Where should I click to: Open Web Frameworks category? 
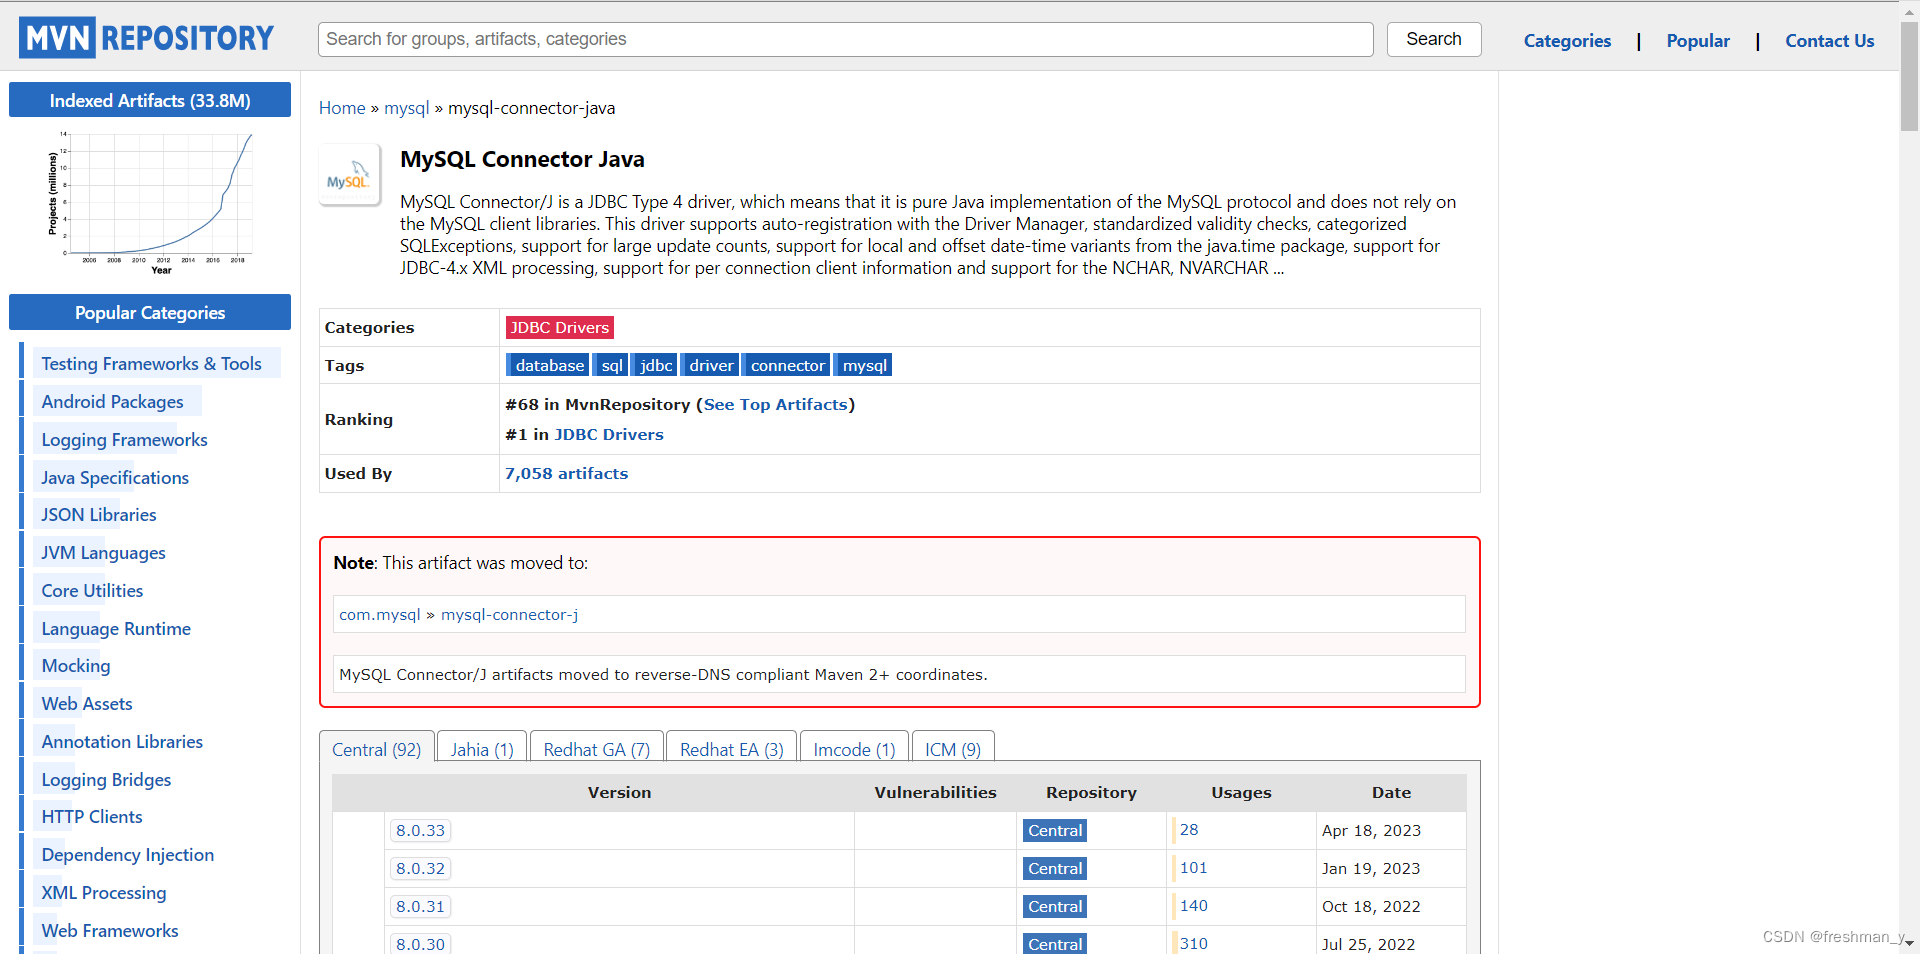pyautogui.click(x=110, y=930)
